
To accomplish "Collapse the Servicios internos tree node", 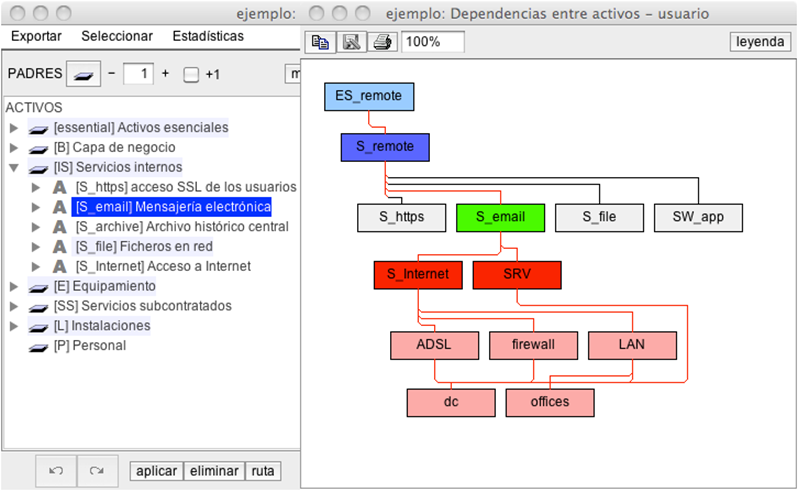I will (14, 167).
